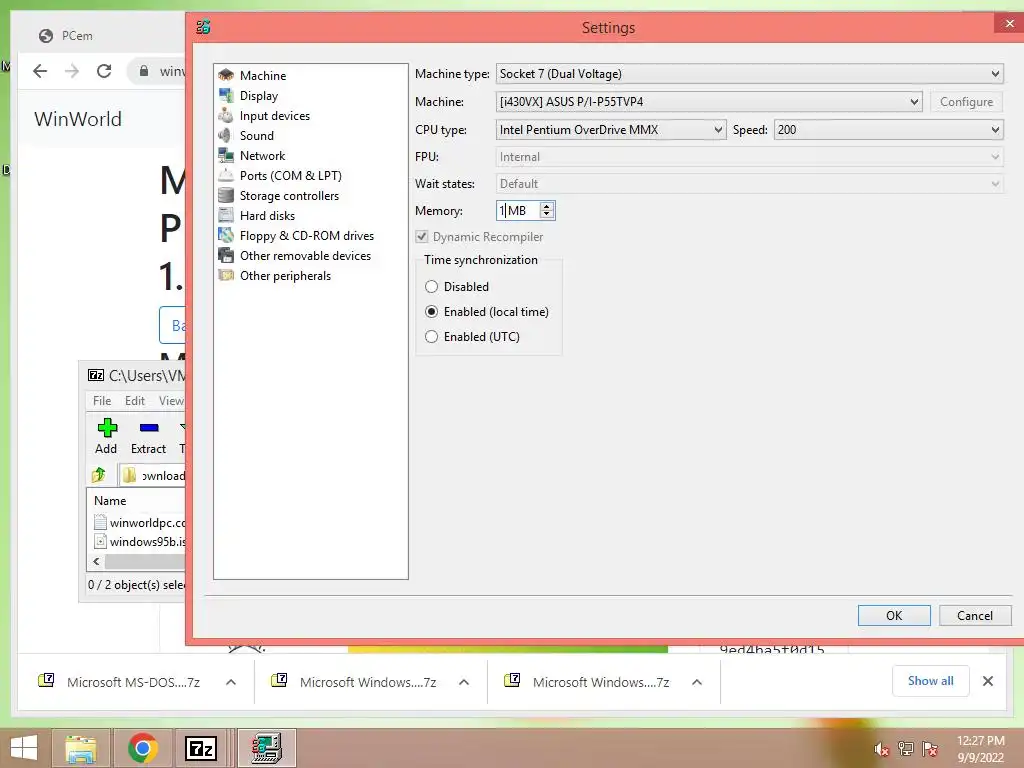Click the Sound speaker icon in sidebar
This screenshot has height=768, width=1024.
click(x=226, y=135)
